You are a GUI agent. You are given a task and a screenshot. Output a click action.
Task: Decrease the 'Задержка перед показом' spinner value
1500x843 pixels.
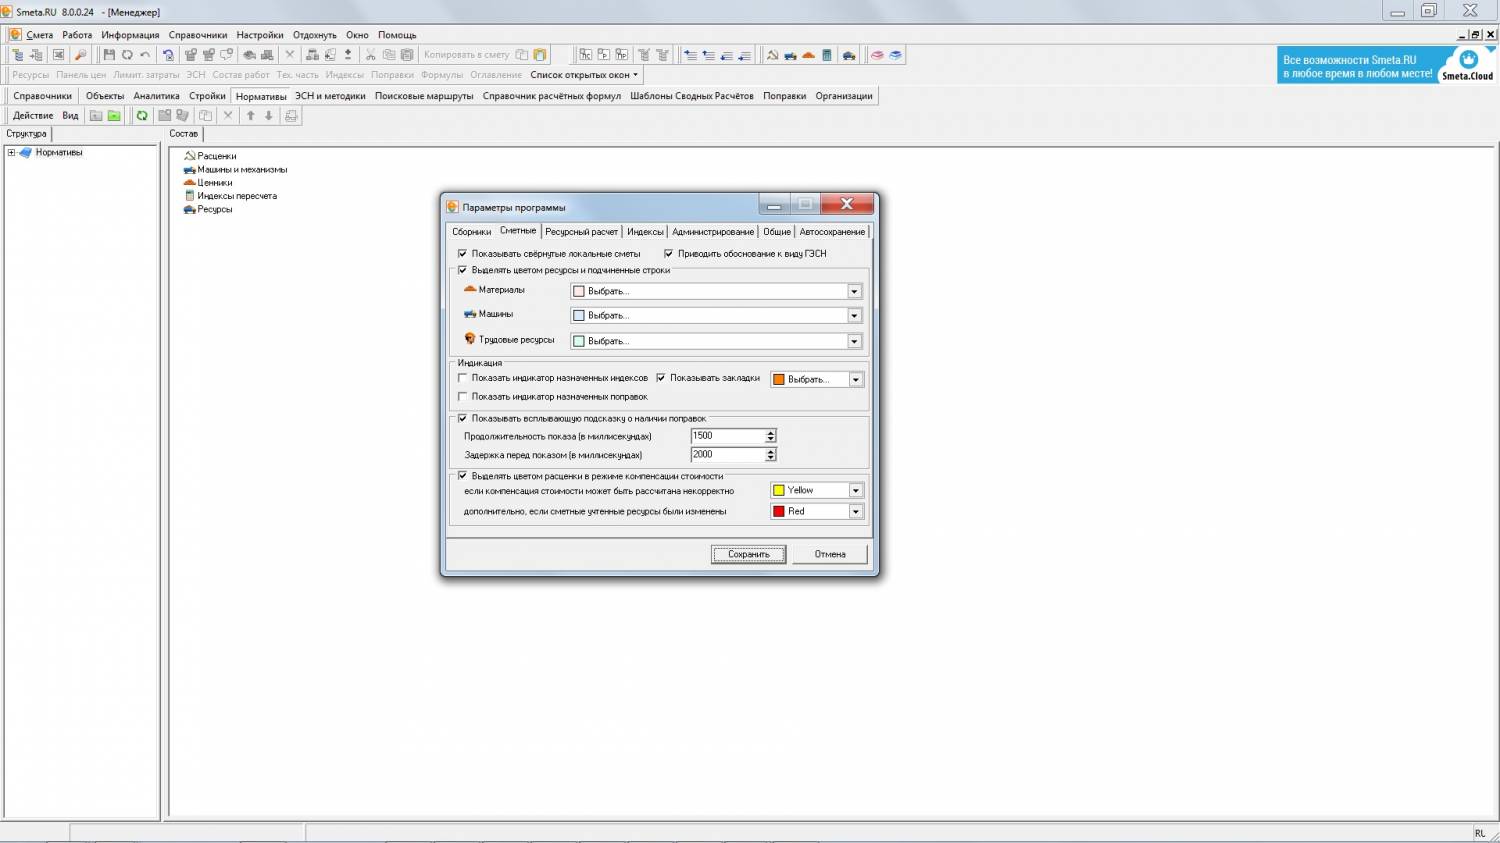click(771, 458)
